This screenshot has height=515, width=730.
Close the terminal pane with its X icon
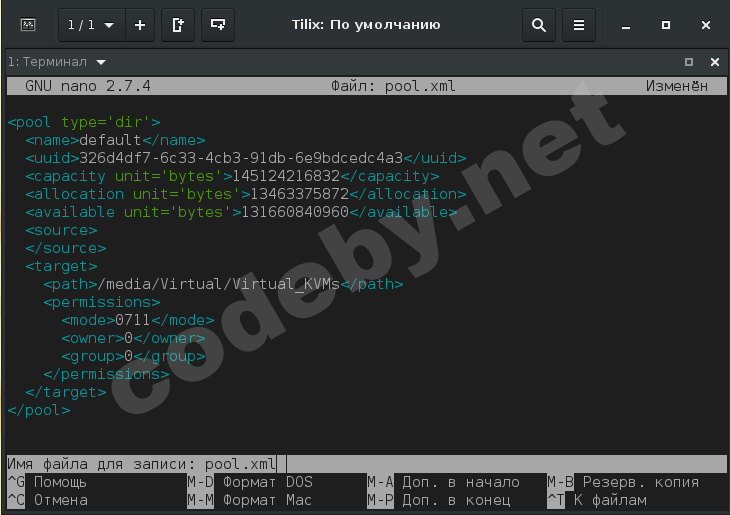715,62
